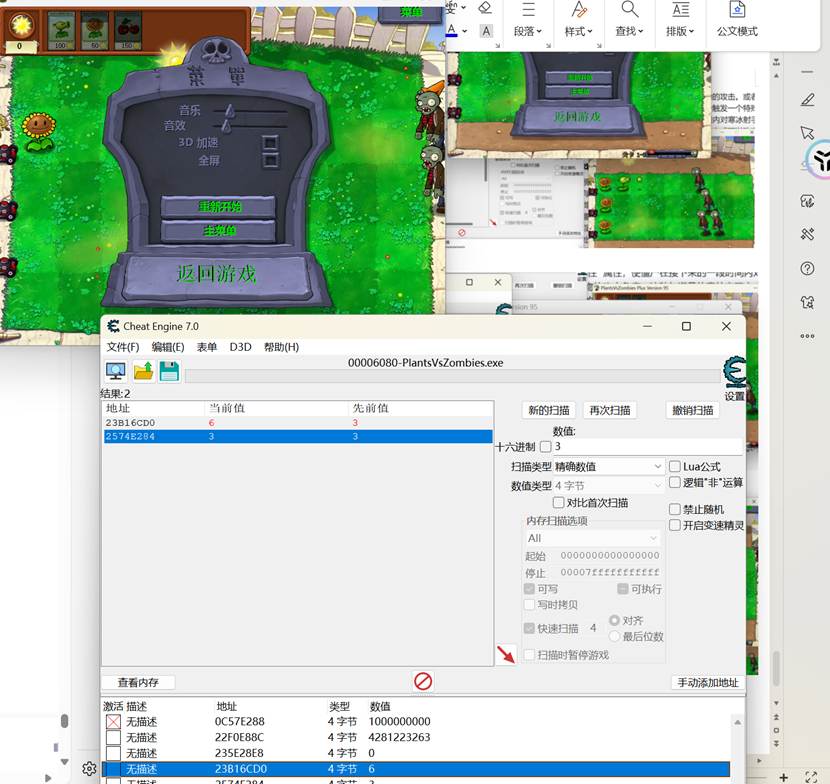830x784 pixels.
Task: Click the open folder icon in Cheat Engine
Action: click(143, 371)
